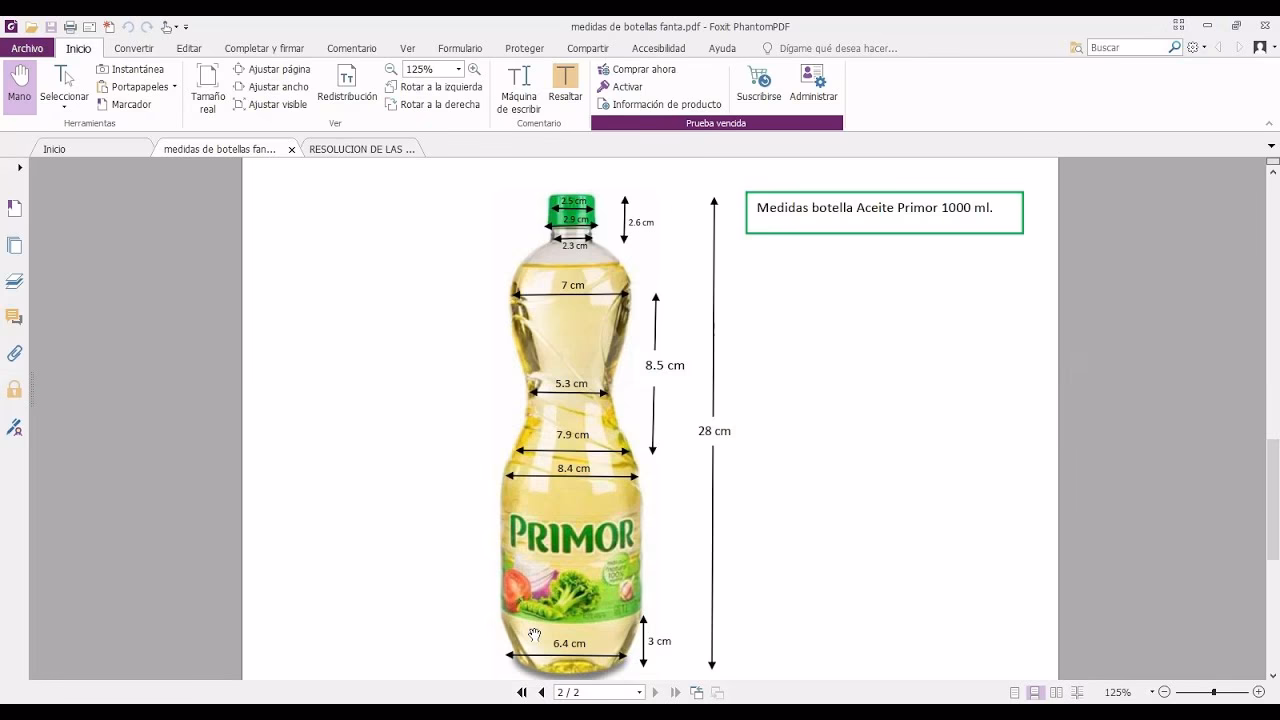The width and height of the screenshot is (1280, 720).
Task: Enable single page view mode
Action: [x=1014, y=691]
